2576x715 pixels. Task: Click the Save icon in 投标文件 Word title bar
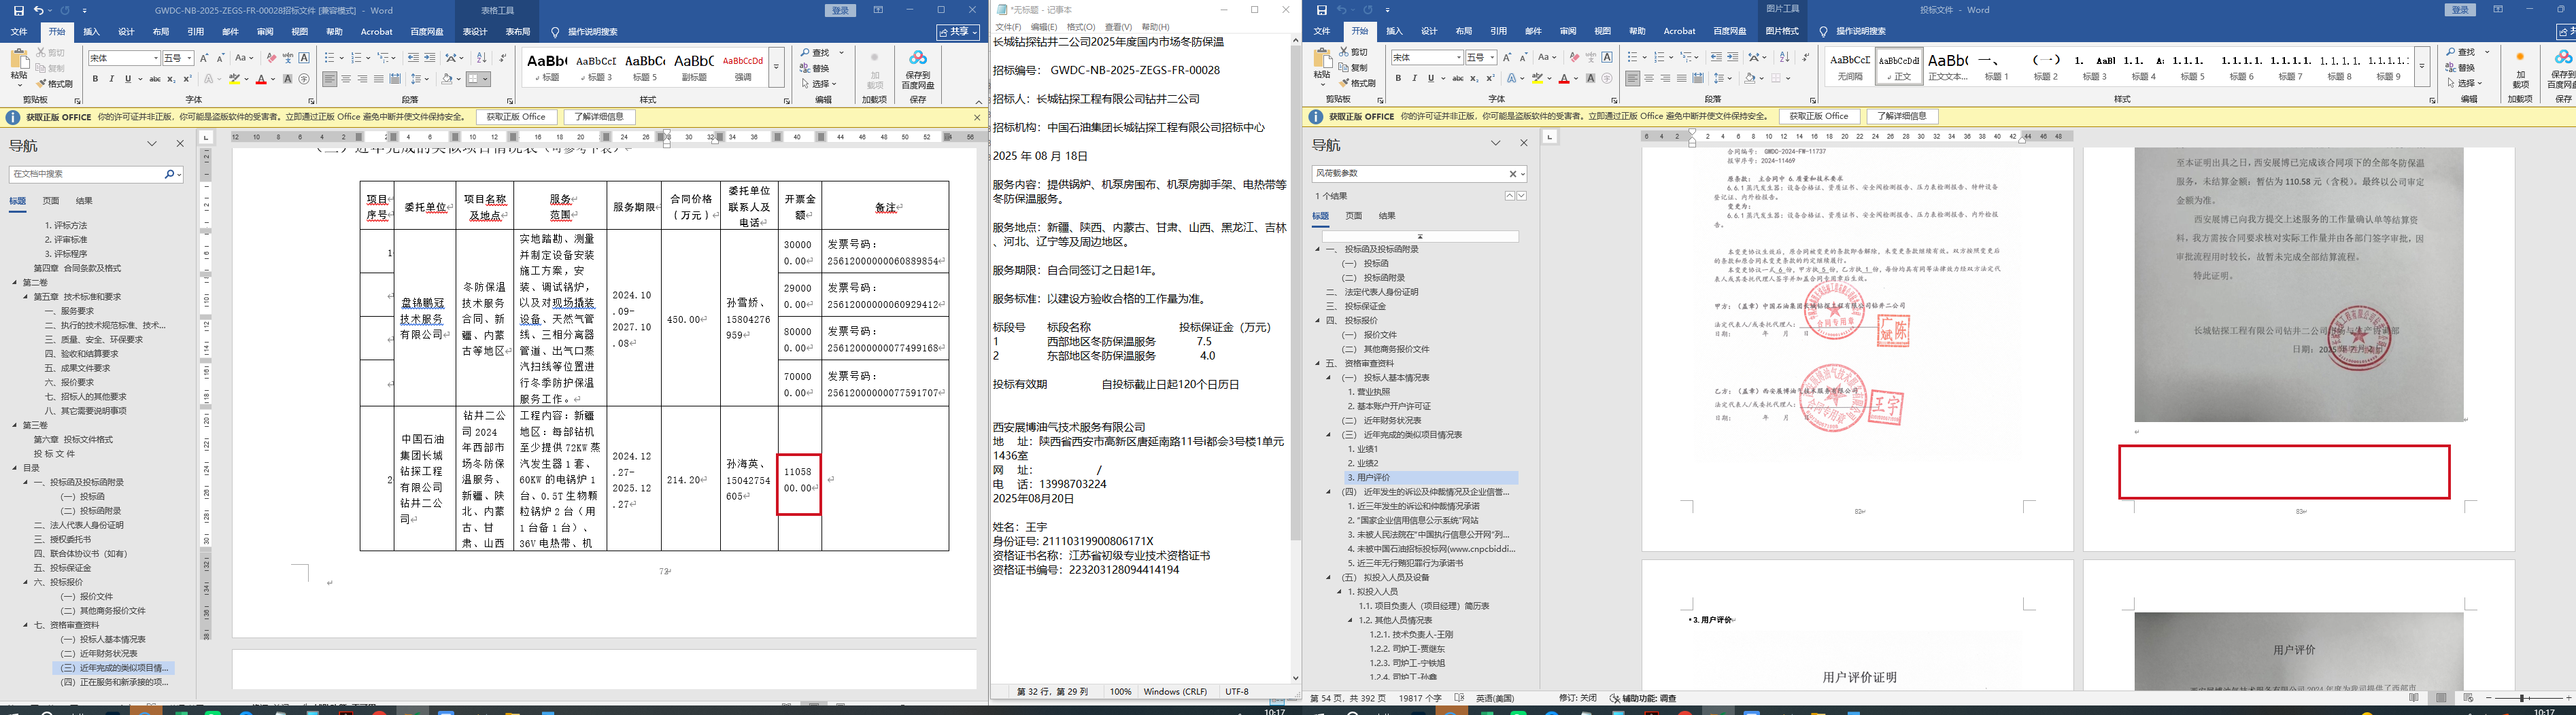pos(1321,10)
